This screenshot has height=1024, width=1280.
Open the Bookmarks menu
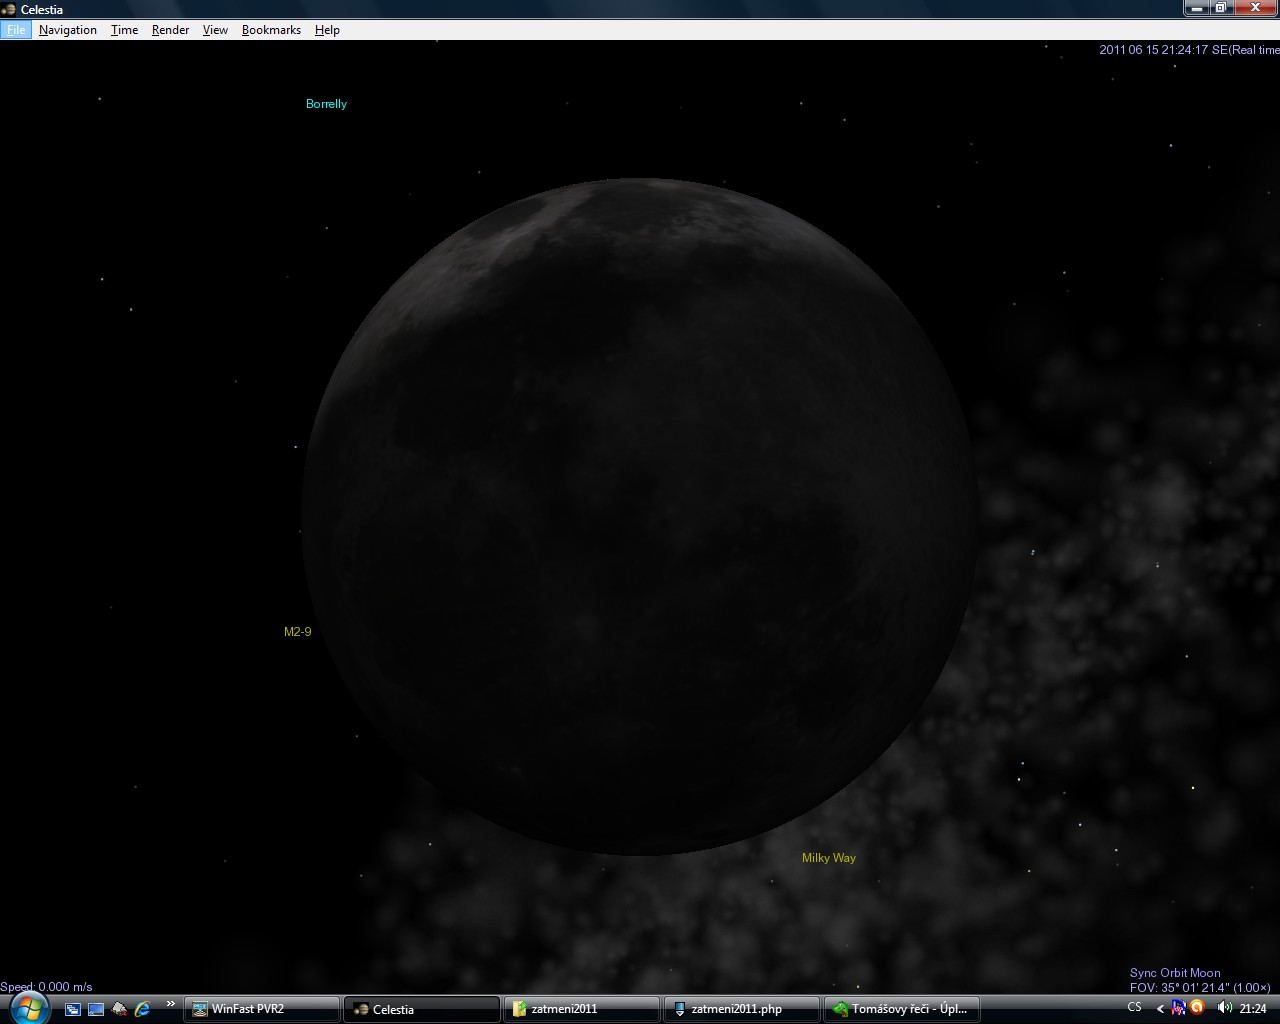271,30
